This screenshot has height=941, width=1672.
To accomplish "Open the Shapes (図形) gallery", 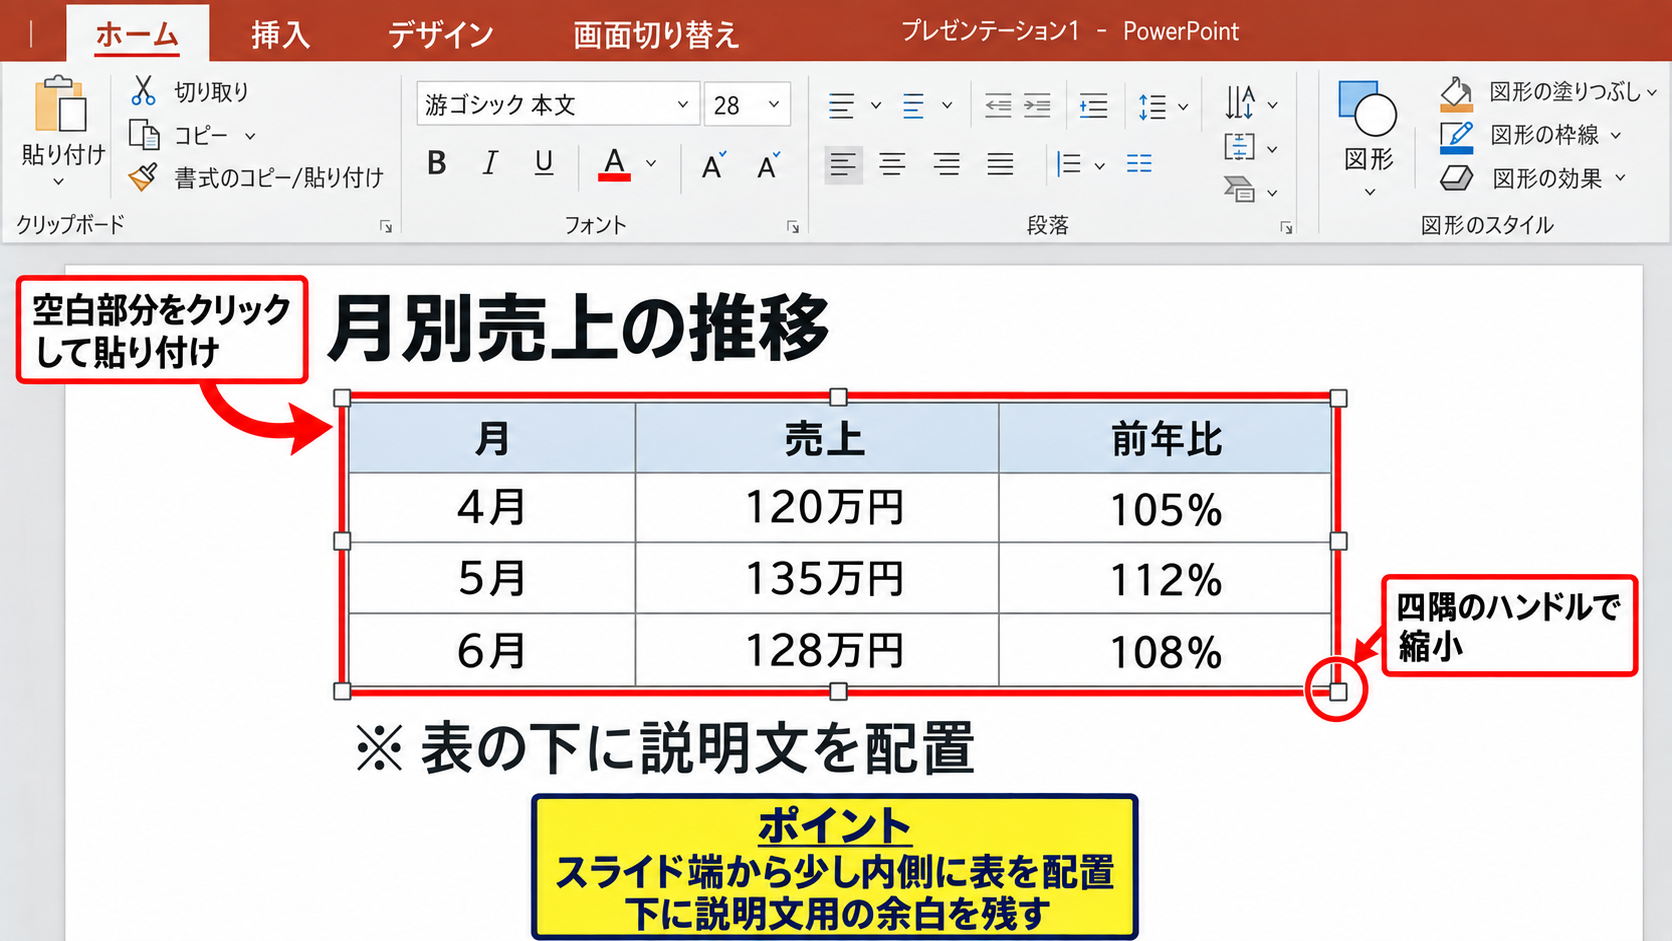I will click(1368, 109).
